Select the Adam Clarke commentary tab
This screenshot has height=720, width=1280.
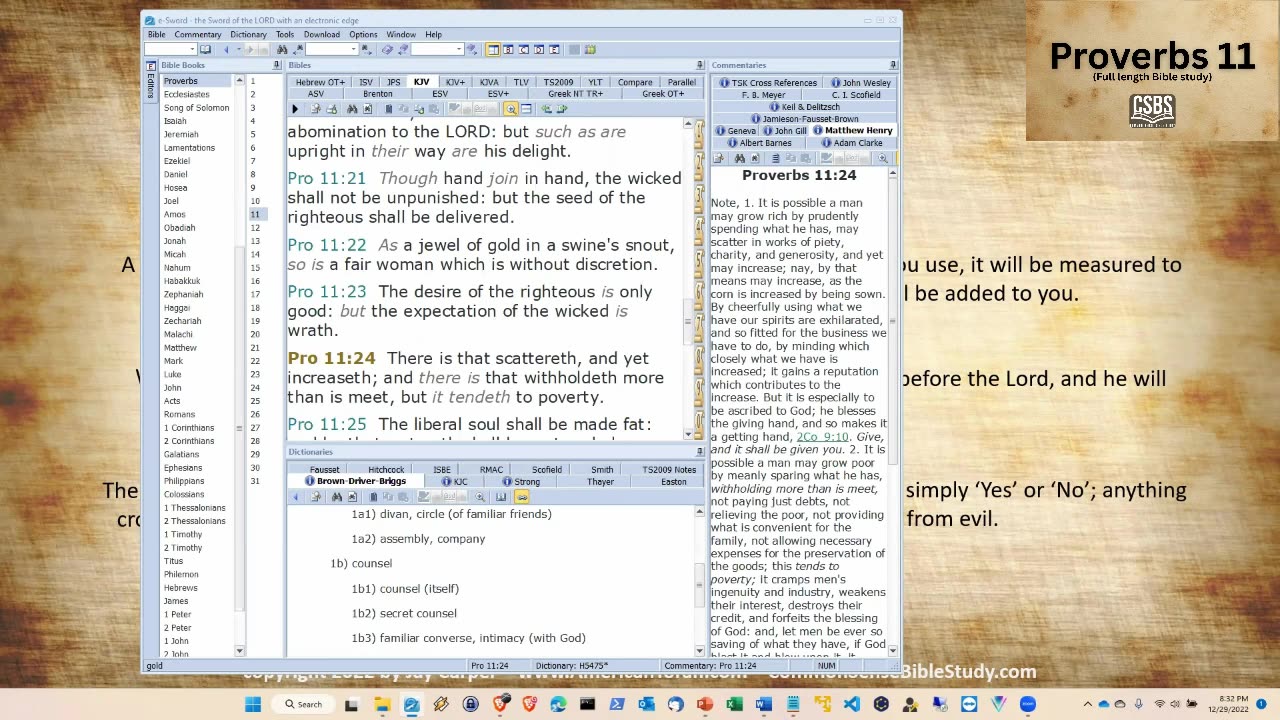point(851,143)
